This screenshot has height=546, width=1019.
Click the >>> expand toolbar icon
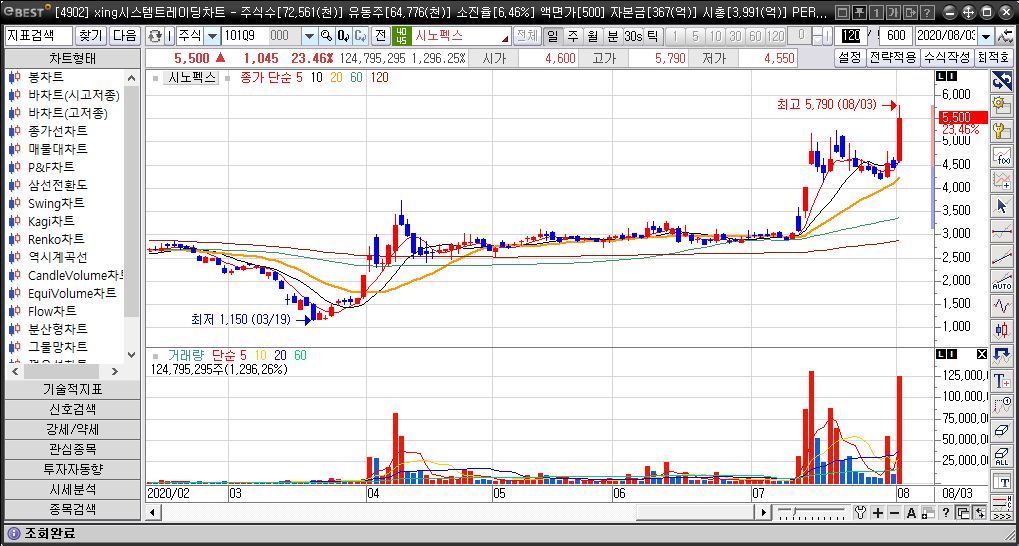point(1001,517)
